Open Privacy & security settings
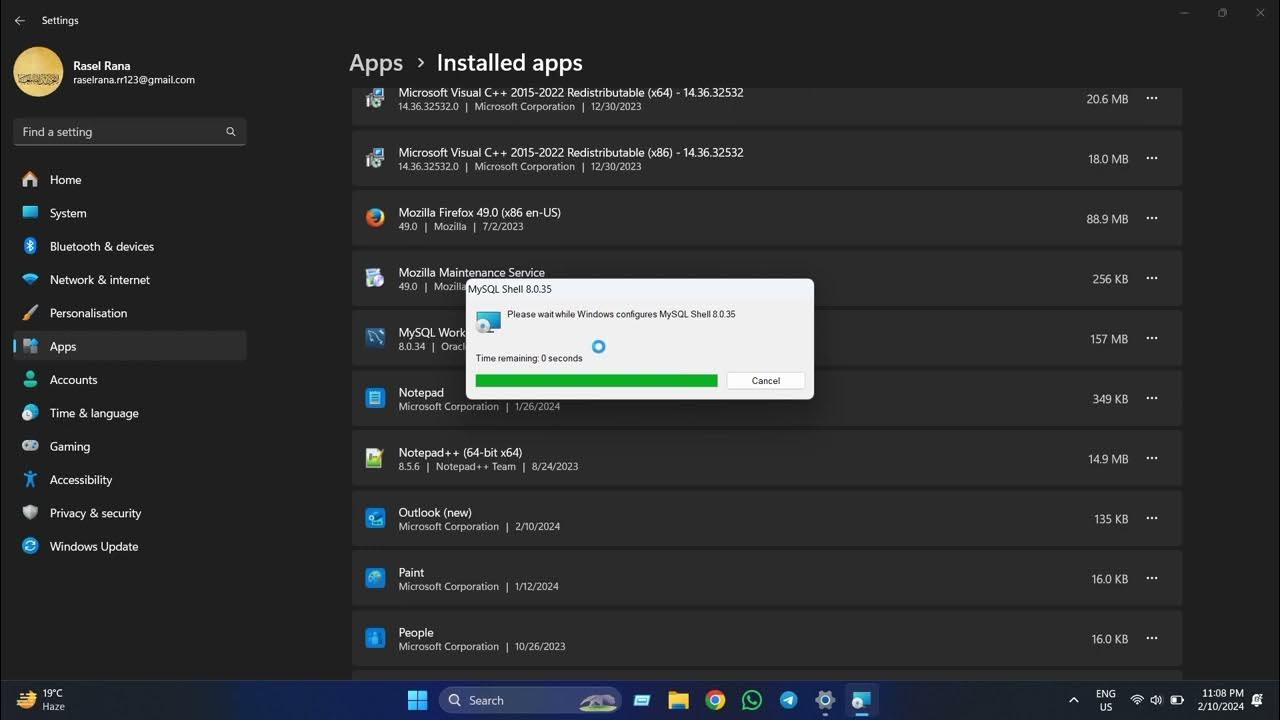Viewport: 1280px width, 720px height. [130, 513]
